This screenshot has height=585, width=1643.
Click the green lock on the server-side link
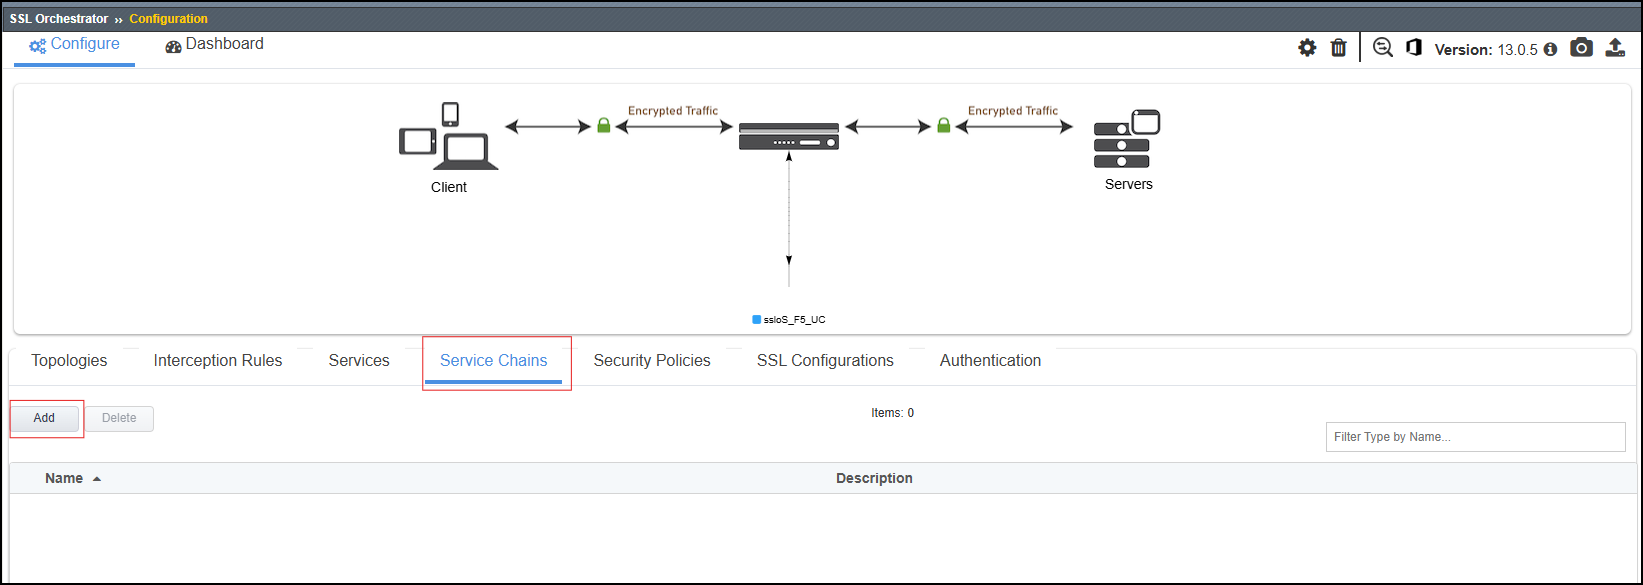click(943, 126)
